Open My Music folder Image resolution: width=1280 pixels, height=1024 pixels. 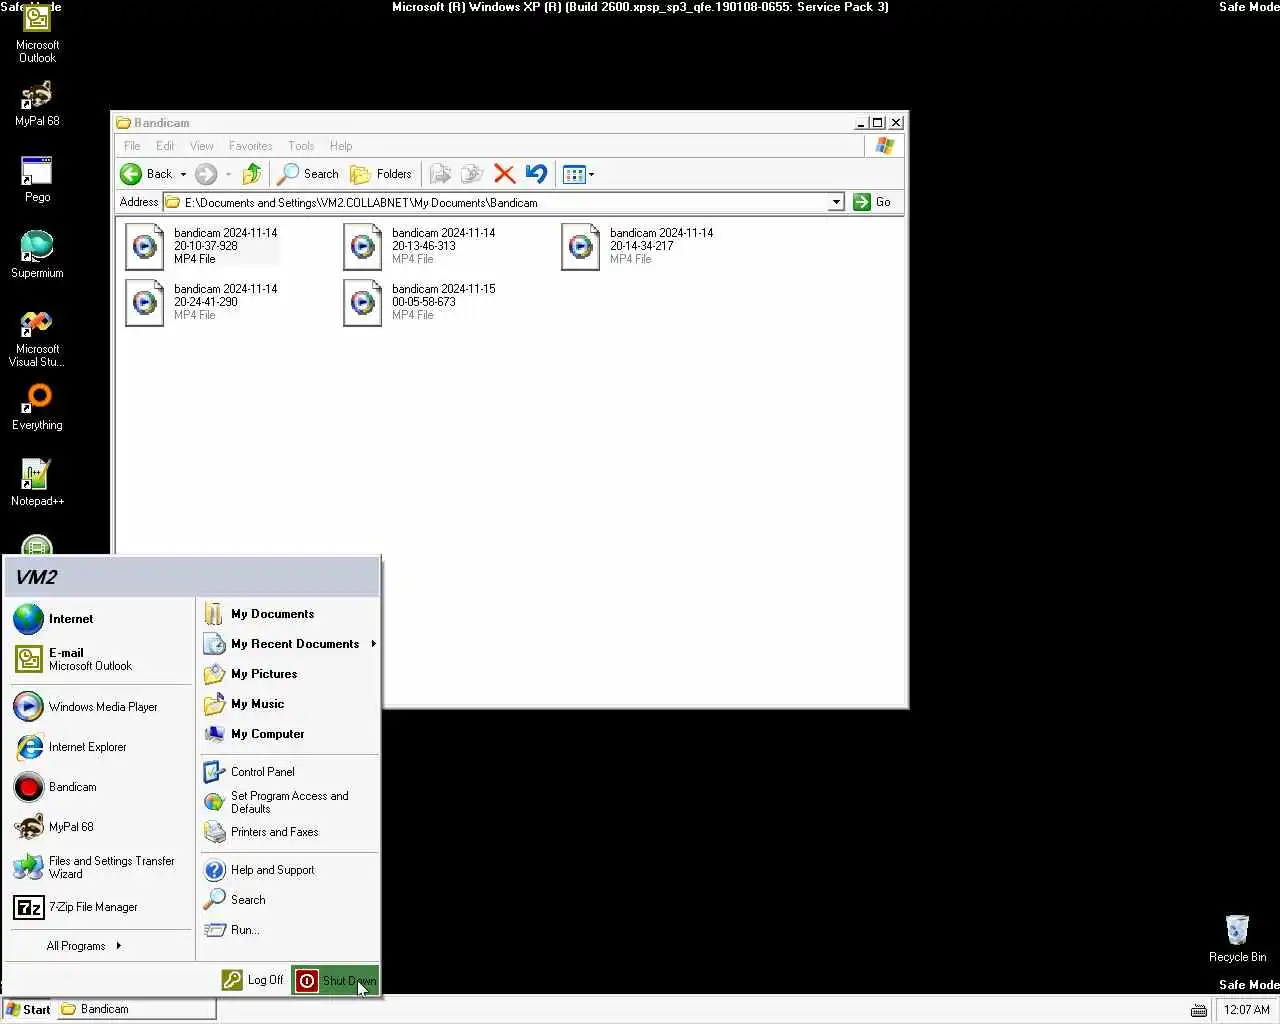point(289,704)
